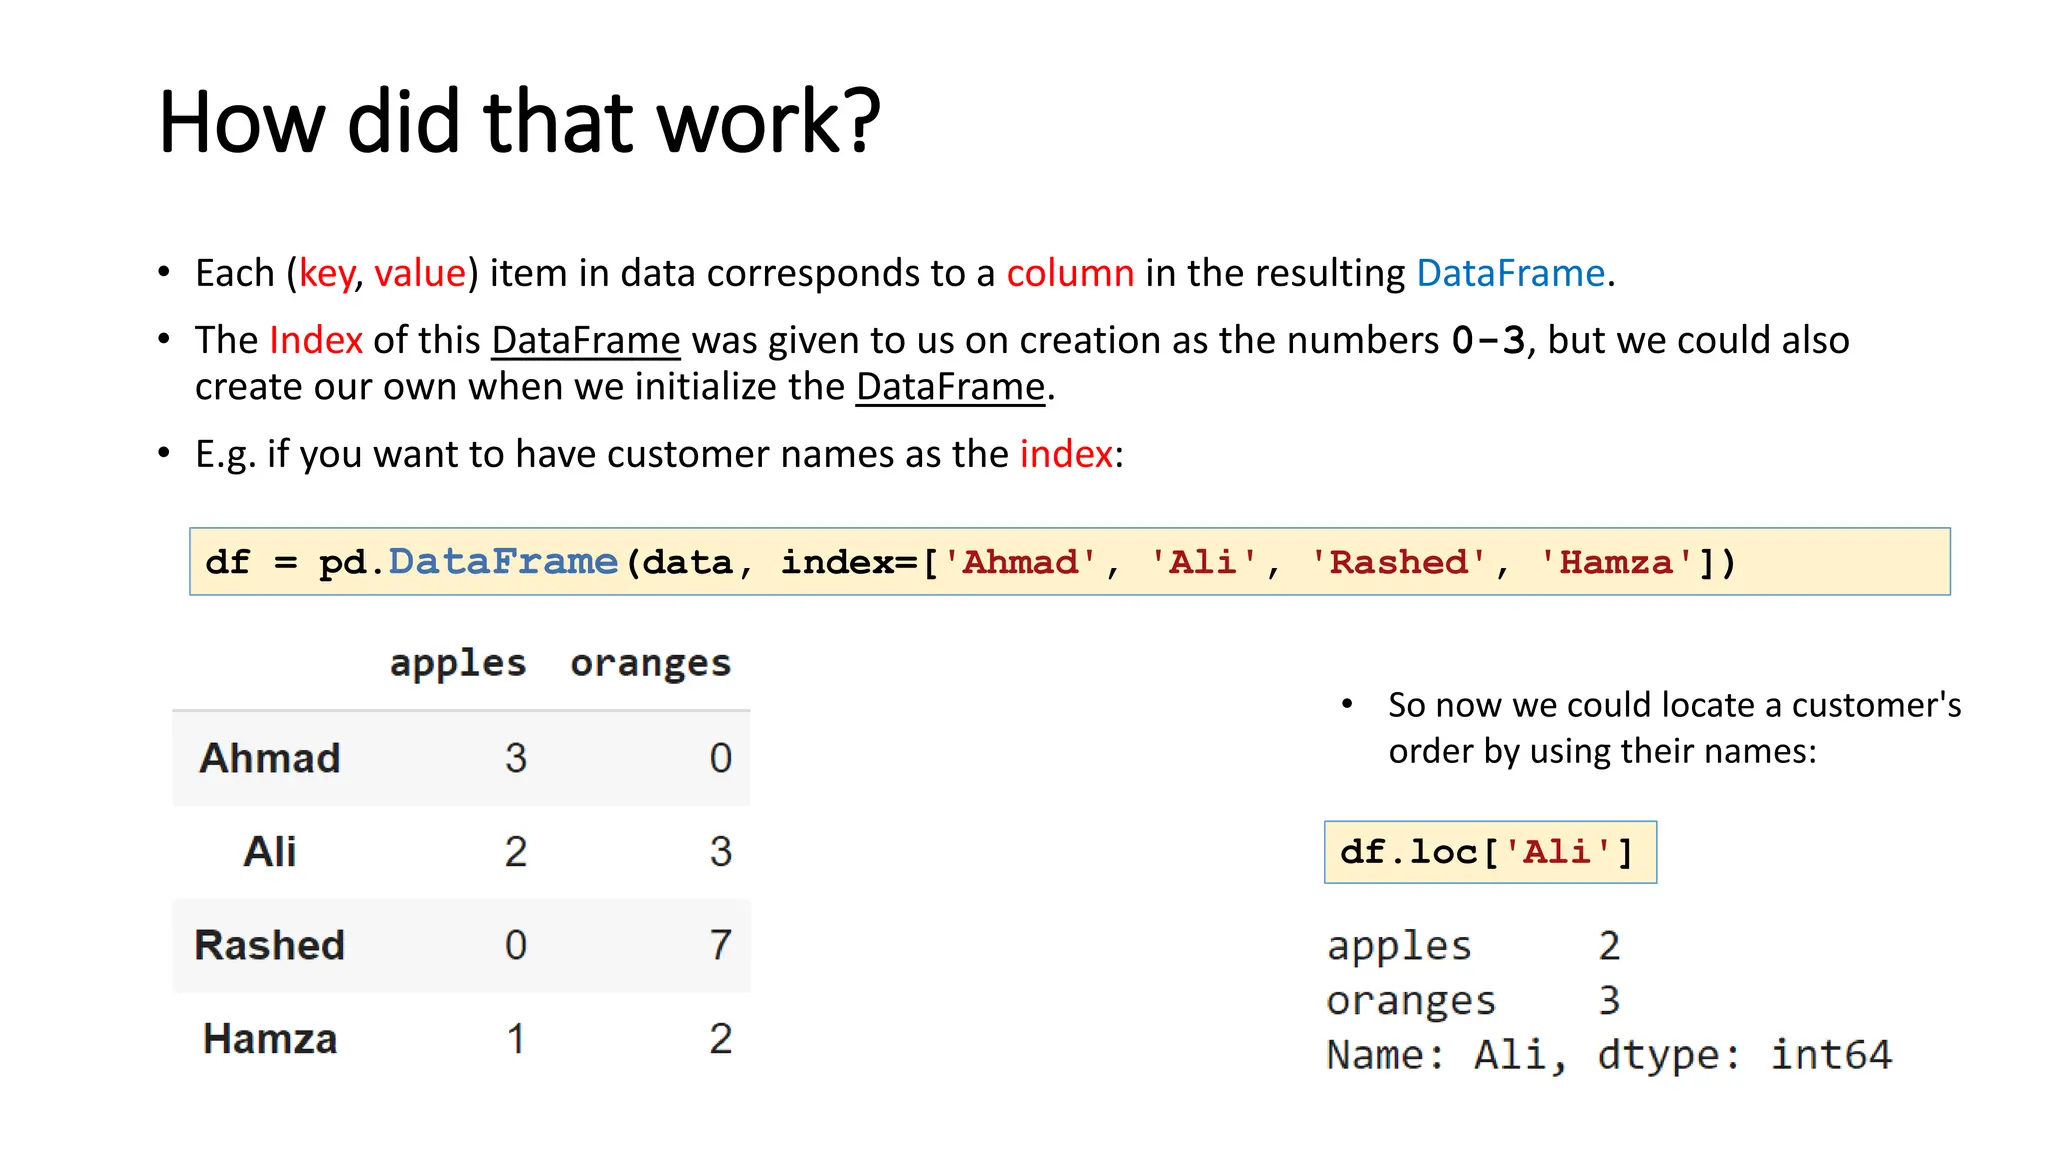
Task: Click the 'apples' column header
Action: click(458, 663)
